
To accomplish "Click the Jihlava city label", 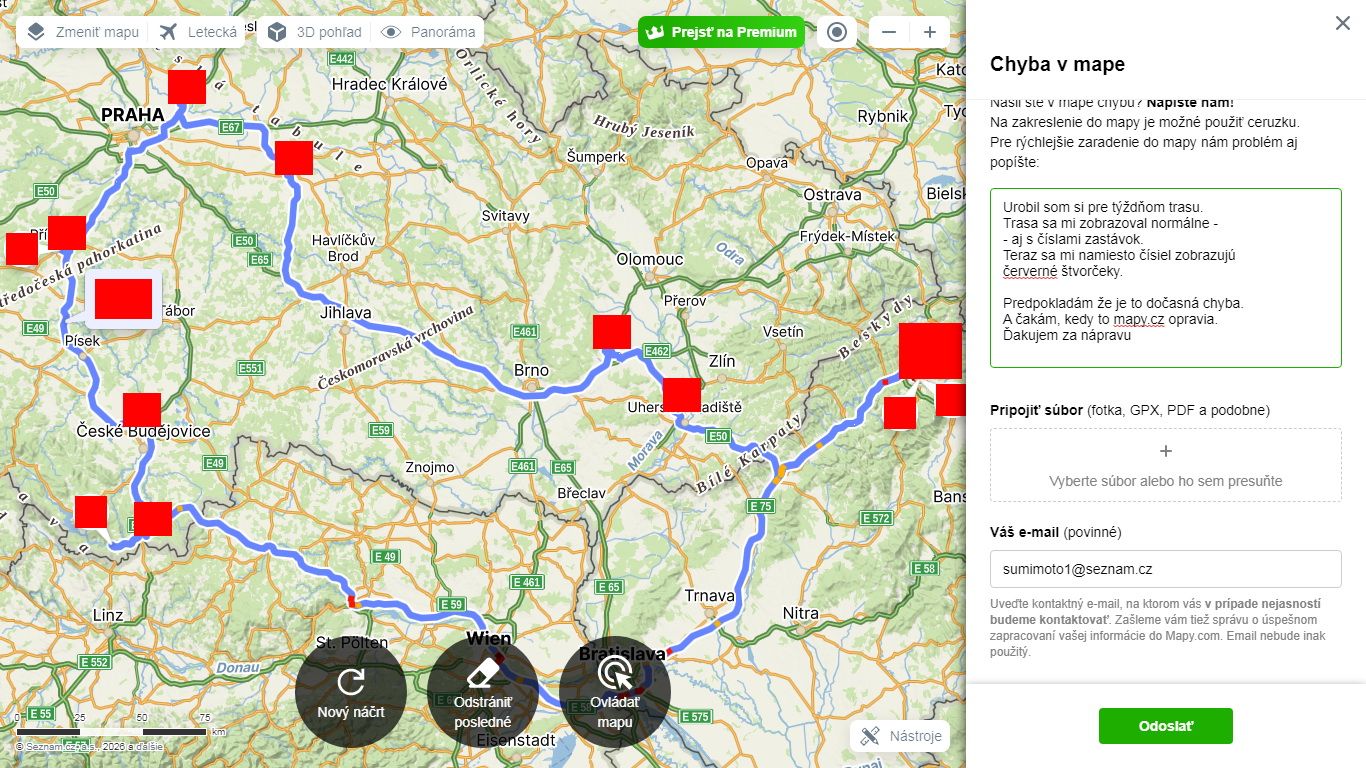I will (x=345, y=313).
